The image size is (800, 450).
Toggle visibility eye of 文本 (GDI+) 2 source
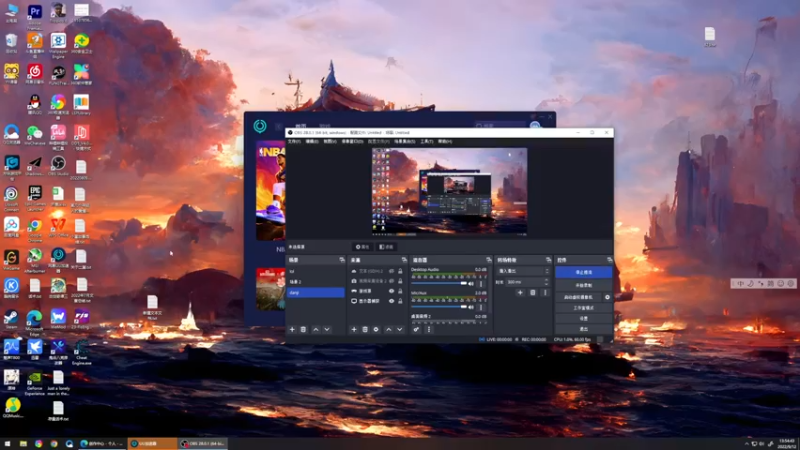pyautogui.click(x=391, y=271)
